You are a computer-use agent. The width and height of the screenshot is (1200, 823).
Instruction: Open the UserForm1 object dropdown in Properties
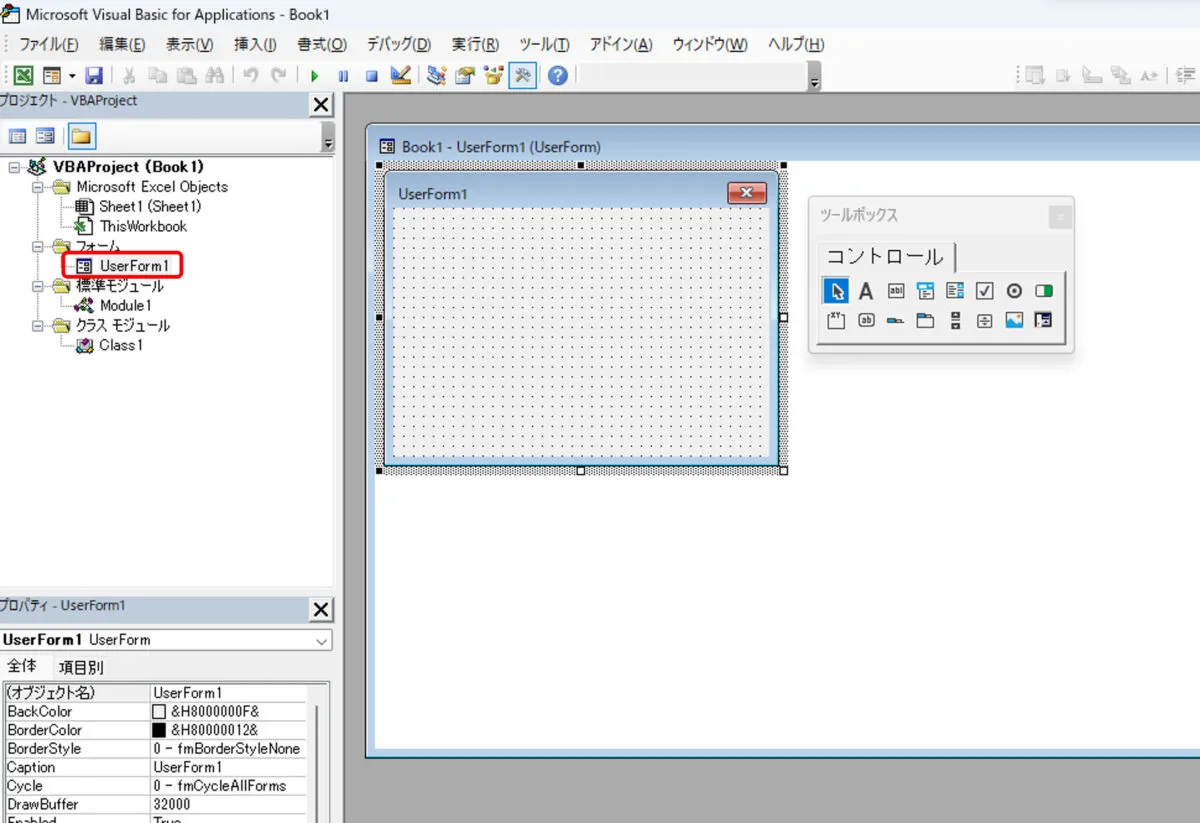(321, 640)
